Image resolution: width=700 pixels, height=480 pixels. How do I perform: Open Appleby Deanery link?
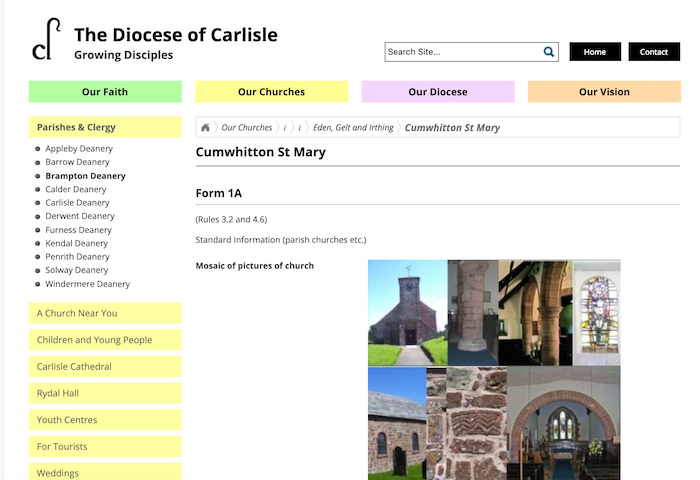79,149
